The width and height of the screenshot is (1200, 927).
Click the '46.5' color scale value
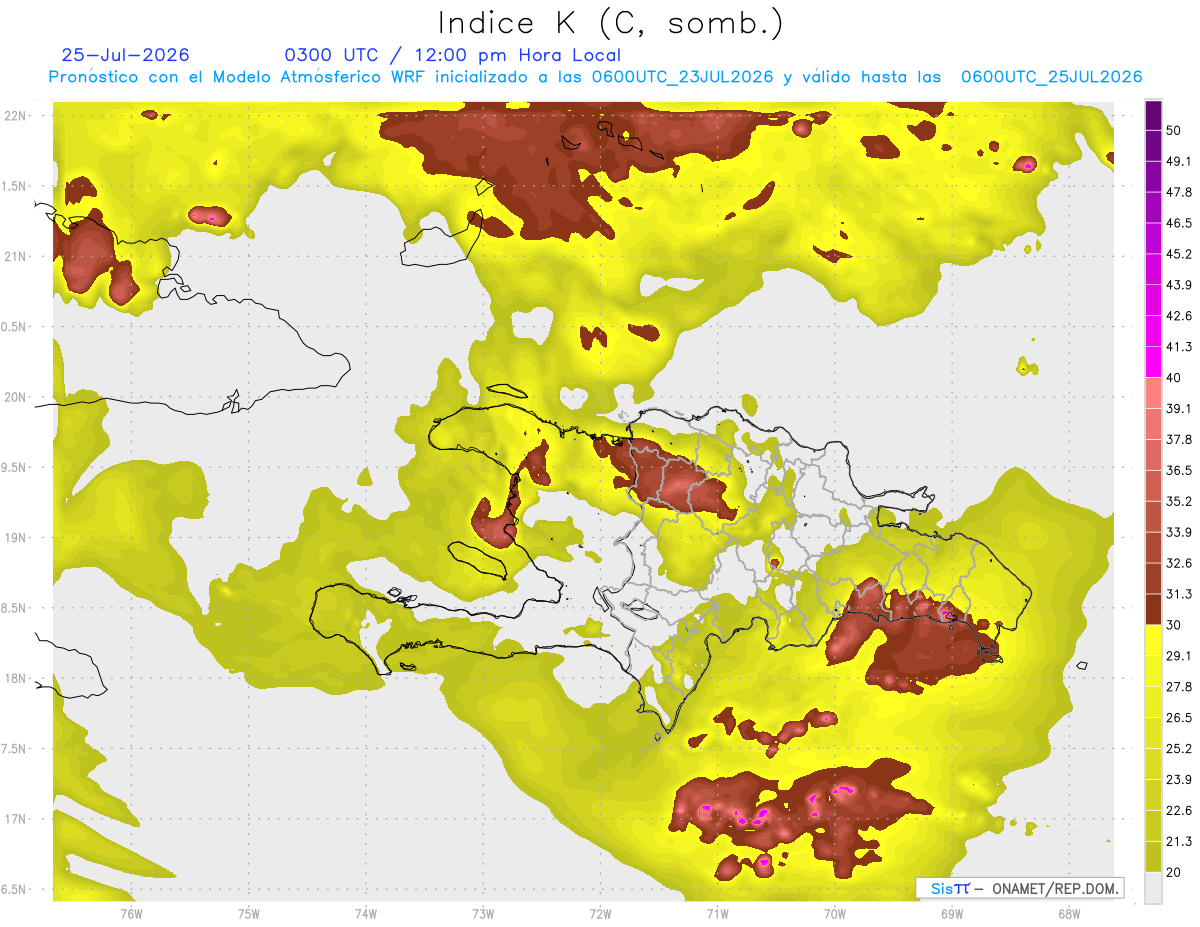[1179, 223]
